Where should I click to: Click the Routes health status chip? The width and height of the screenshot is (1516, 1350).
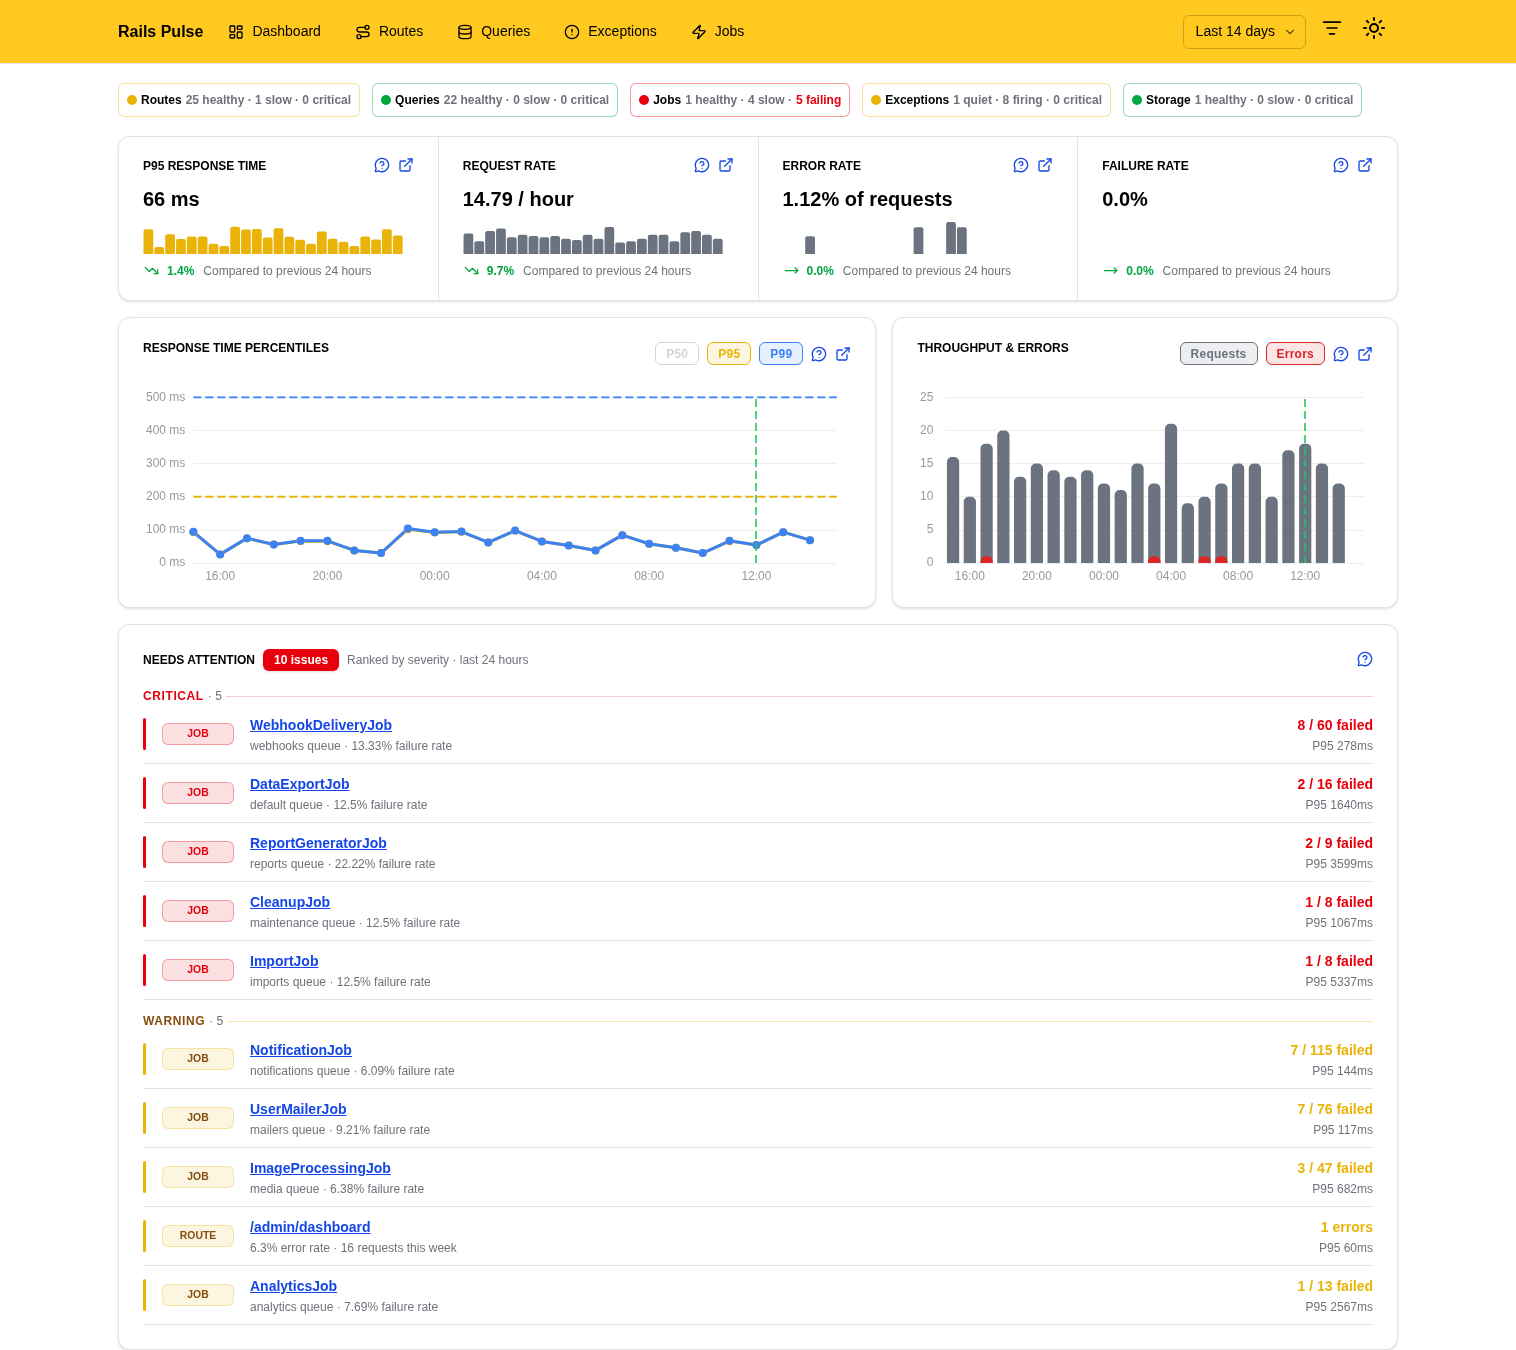tap(239, 100)
